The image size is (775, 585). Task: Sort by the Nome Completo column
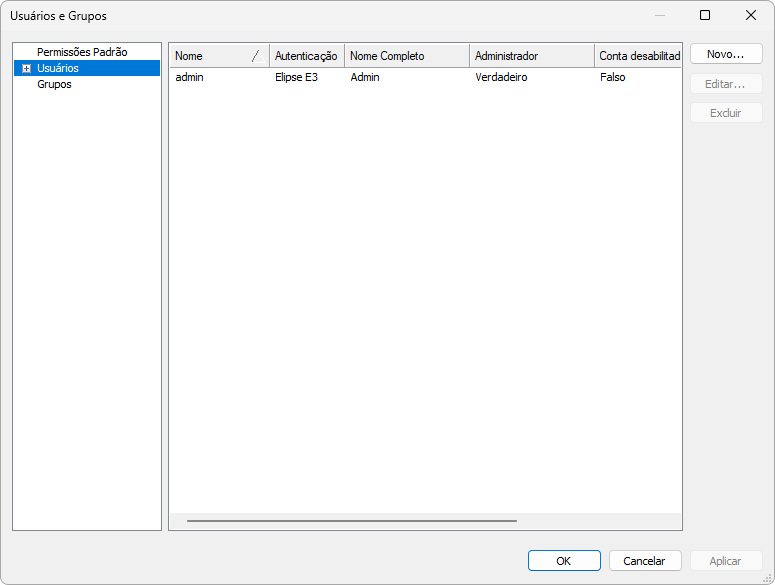(x=406, y=56)
